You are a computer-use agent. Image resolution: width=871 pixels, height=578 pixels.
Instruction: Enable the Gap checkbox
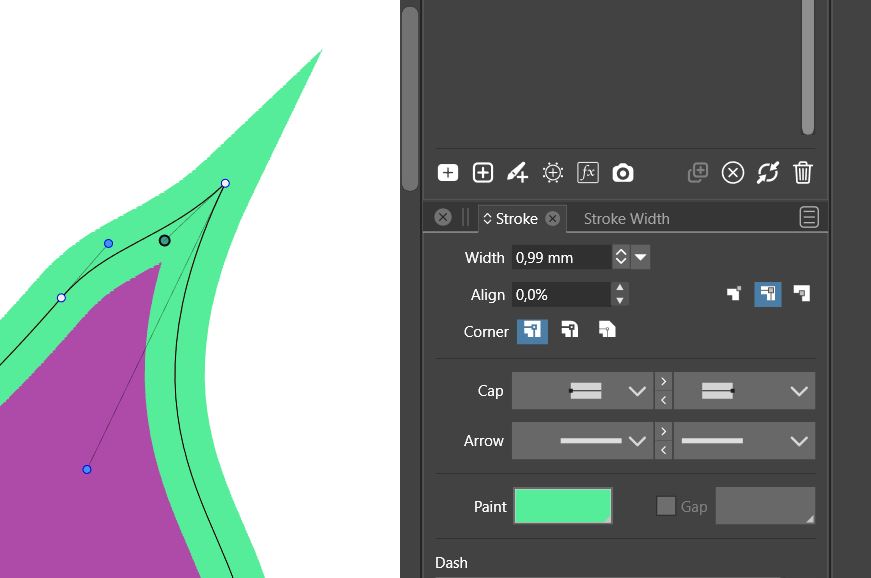pyautogui.click(x=666, y=506)
